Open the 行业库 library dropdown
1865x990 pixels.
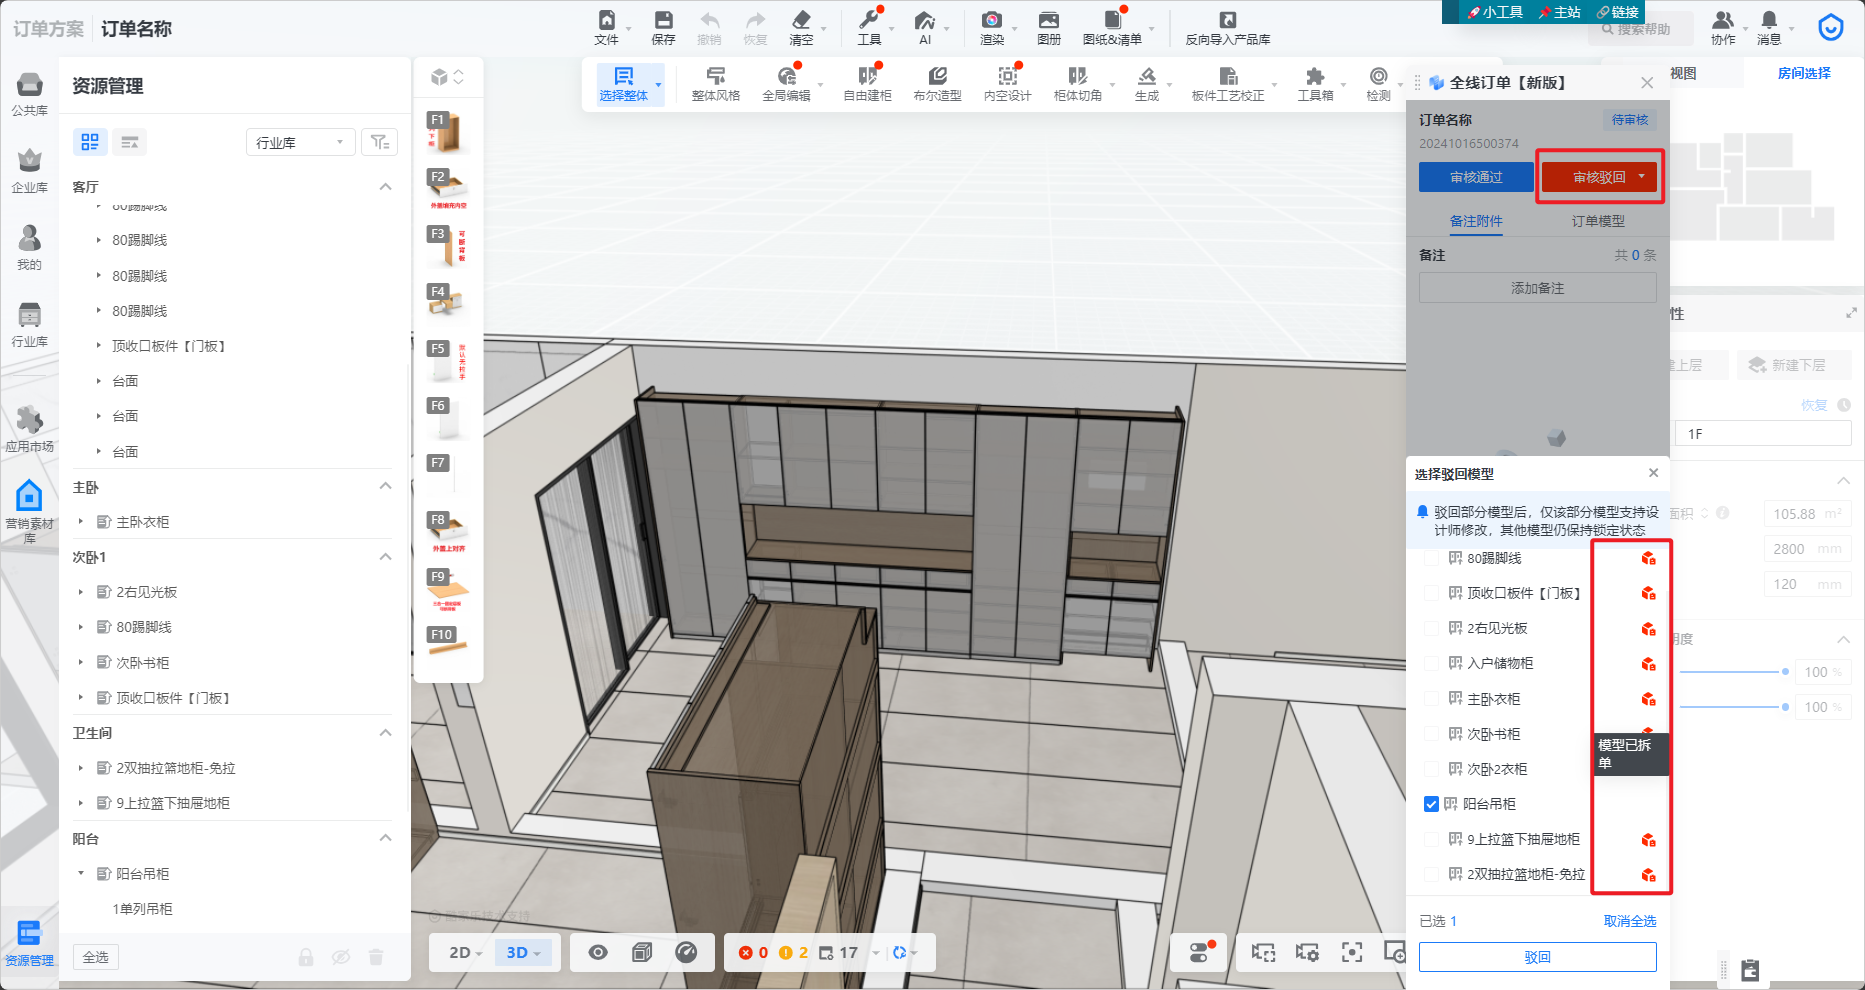click(x=300, y=143)
